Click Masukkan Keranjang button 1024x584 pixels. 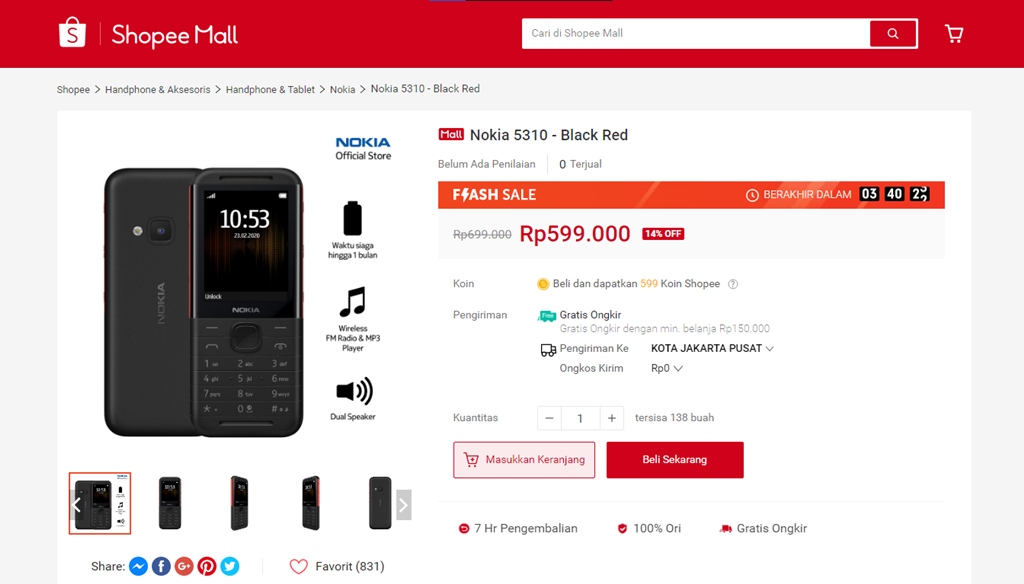click(x=524, y=460)
